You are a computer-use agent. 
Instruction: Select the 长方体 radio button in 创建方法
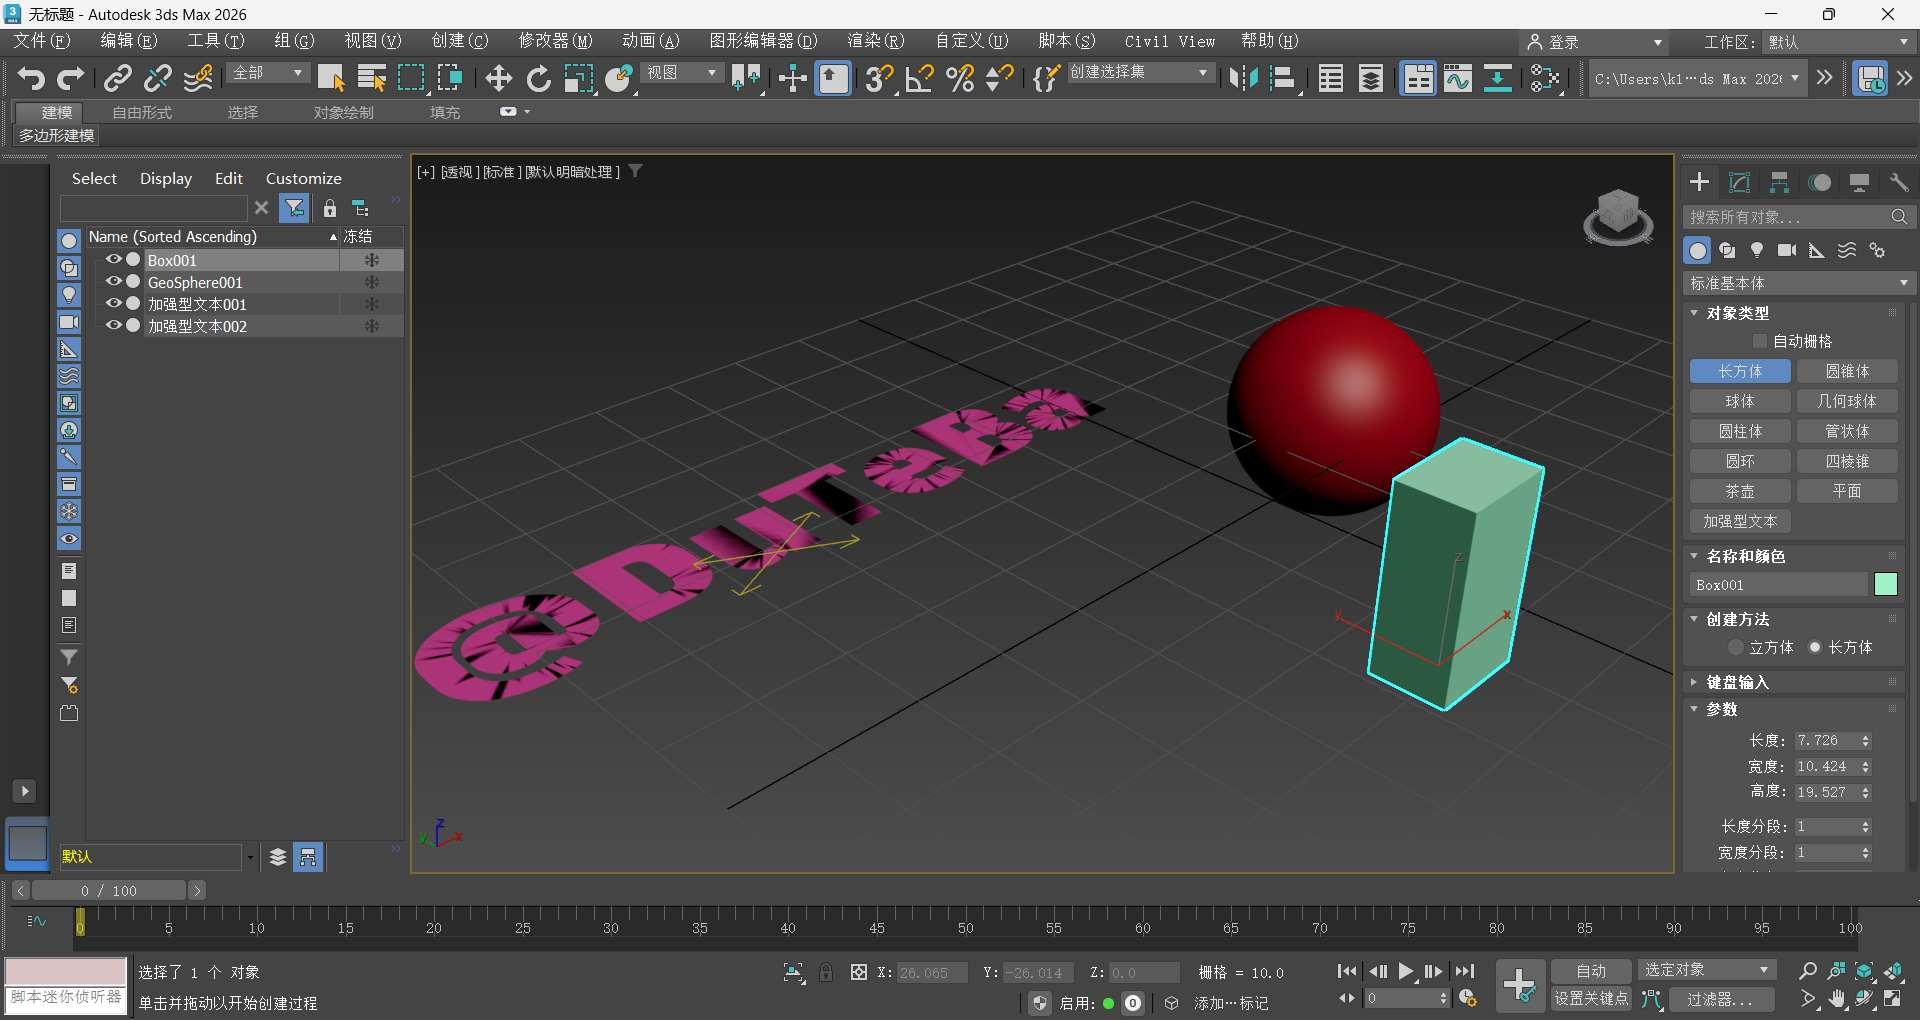(x=1815, y=648)
